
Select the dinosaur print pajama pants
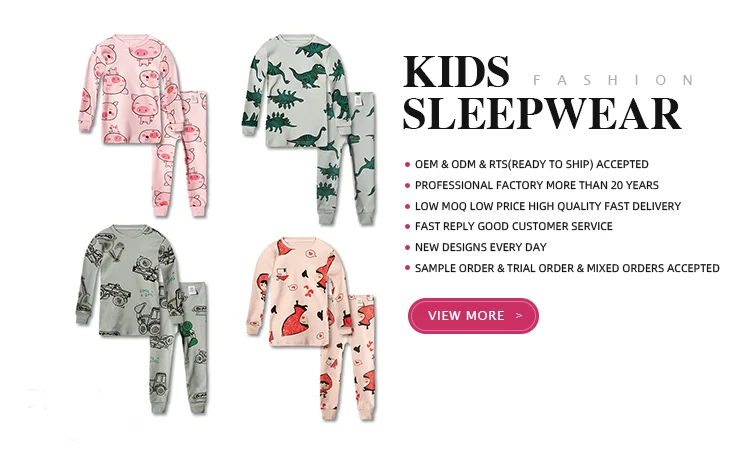point(347,160)
